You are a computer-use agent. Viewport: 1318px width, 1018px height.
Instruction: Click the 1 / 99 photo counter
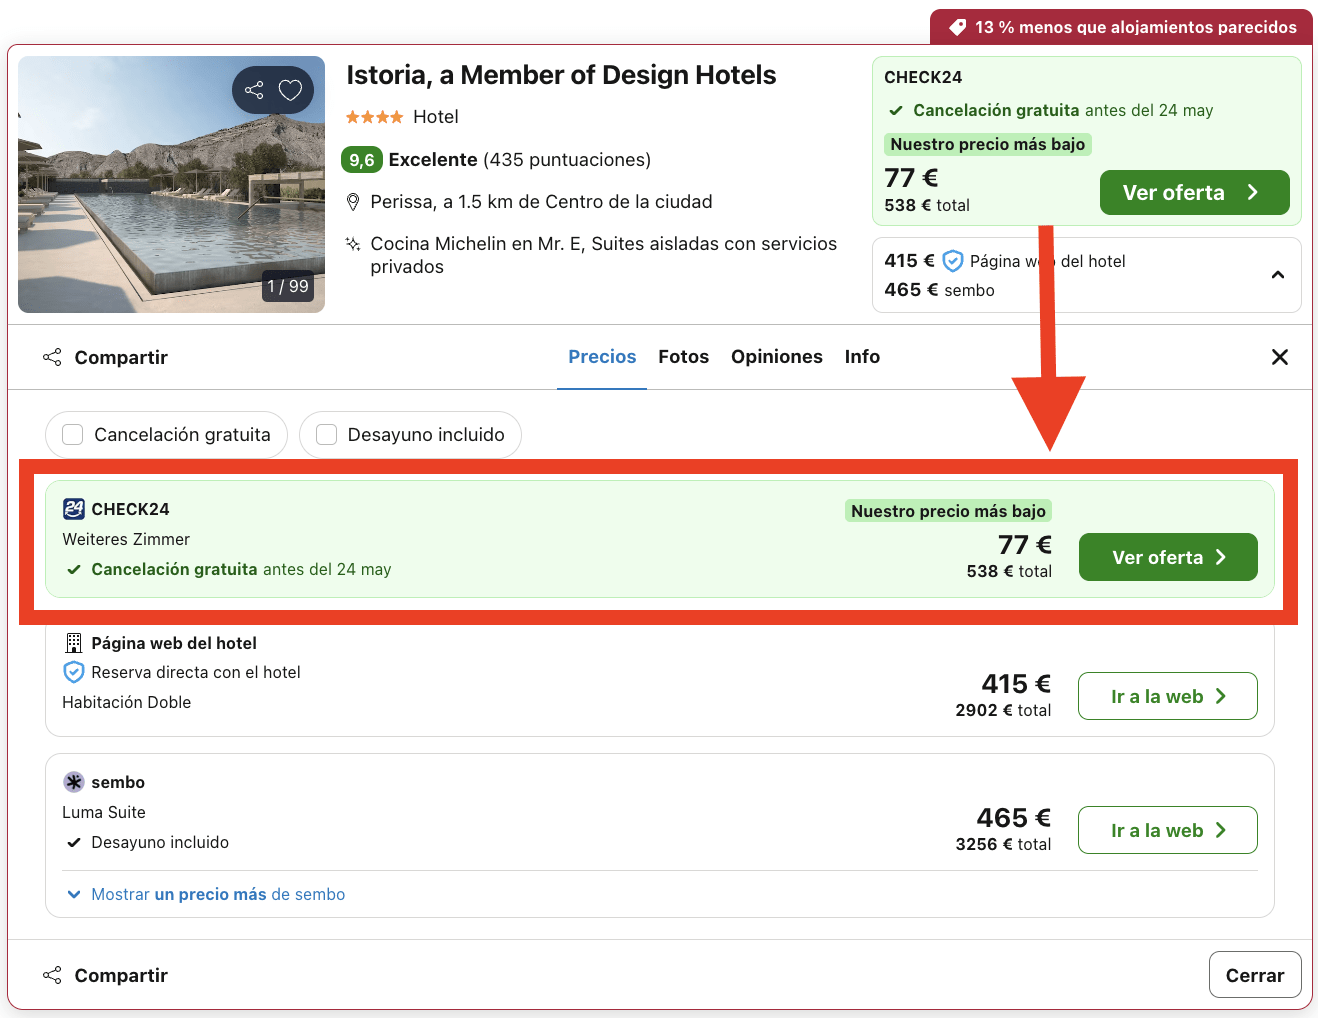tap(288, 286)
